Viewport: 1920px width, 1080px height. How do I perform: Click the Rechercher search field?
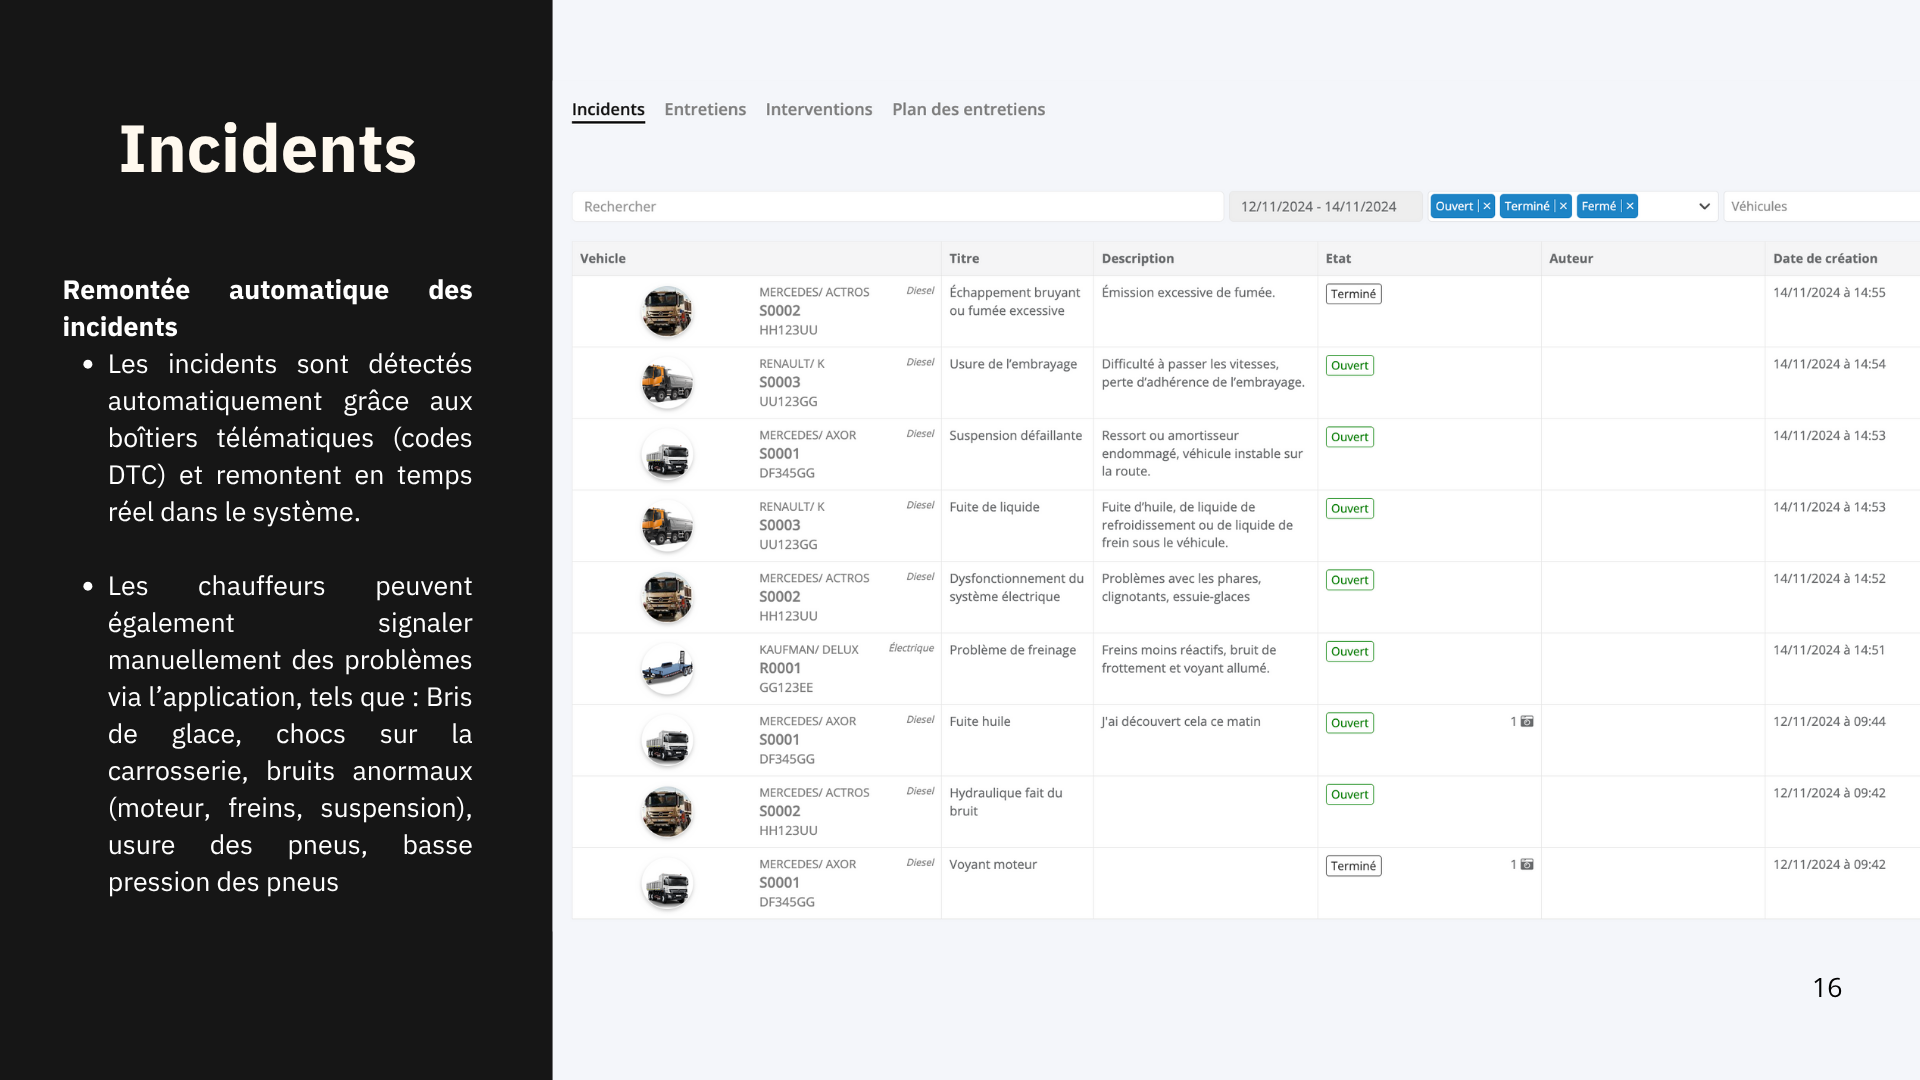pyautogui.click(x=896, y=206)
